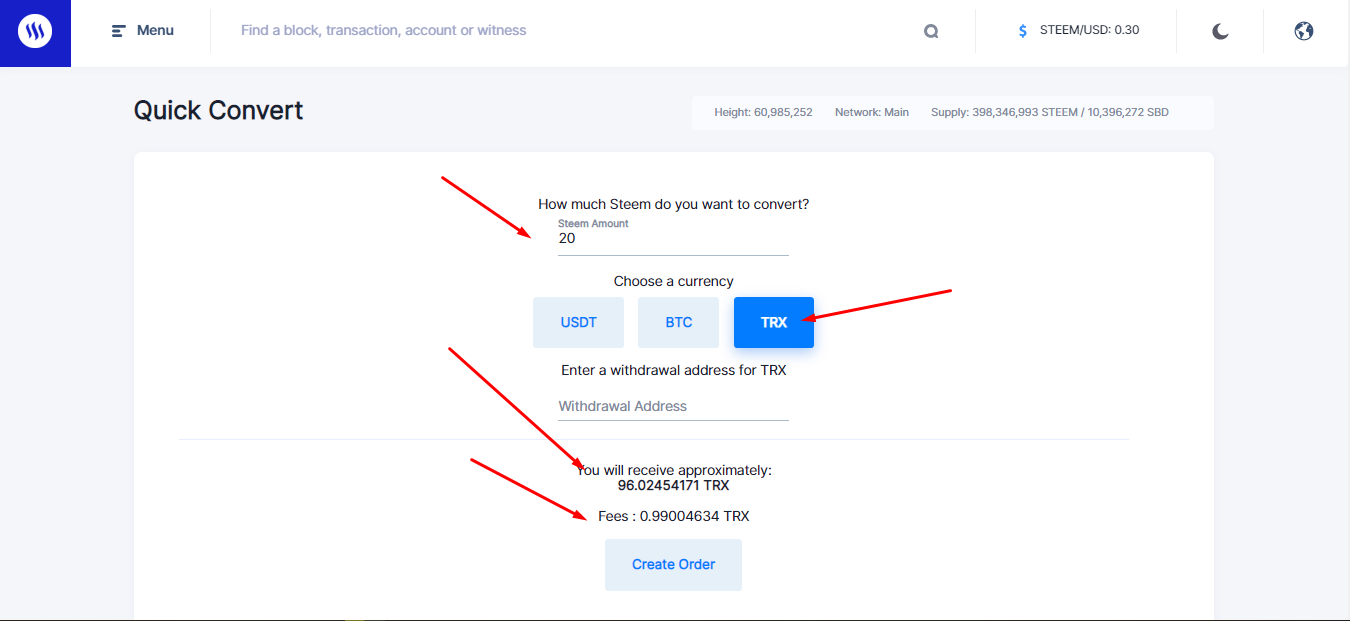Click "How much Steem do you want to convert?"
The width and height of the screenshot is (1350, 621).
point(673,204)
